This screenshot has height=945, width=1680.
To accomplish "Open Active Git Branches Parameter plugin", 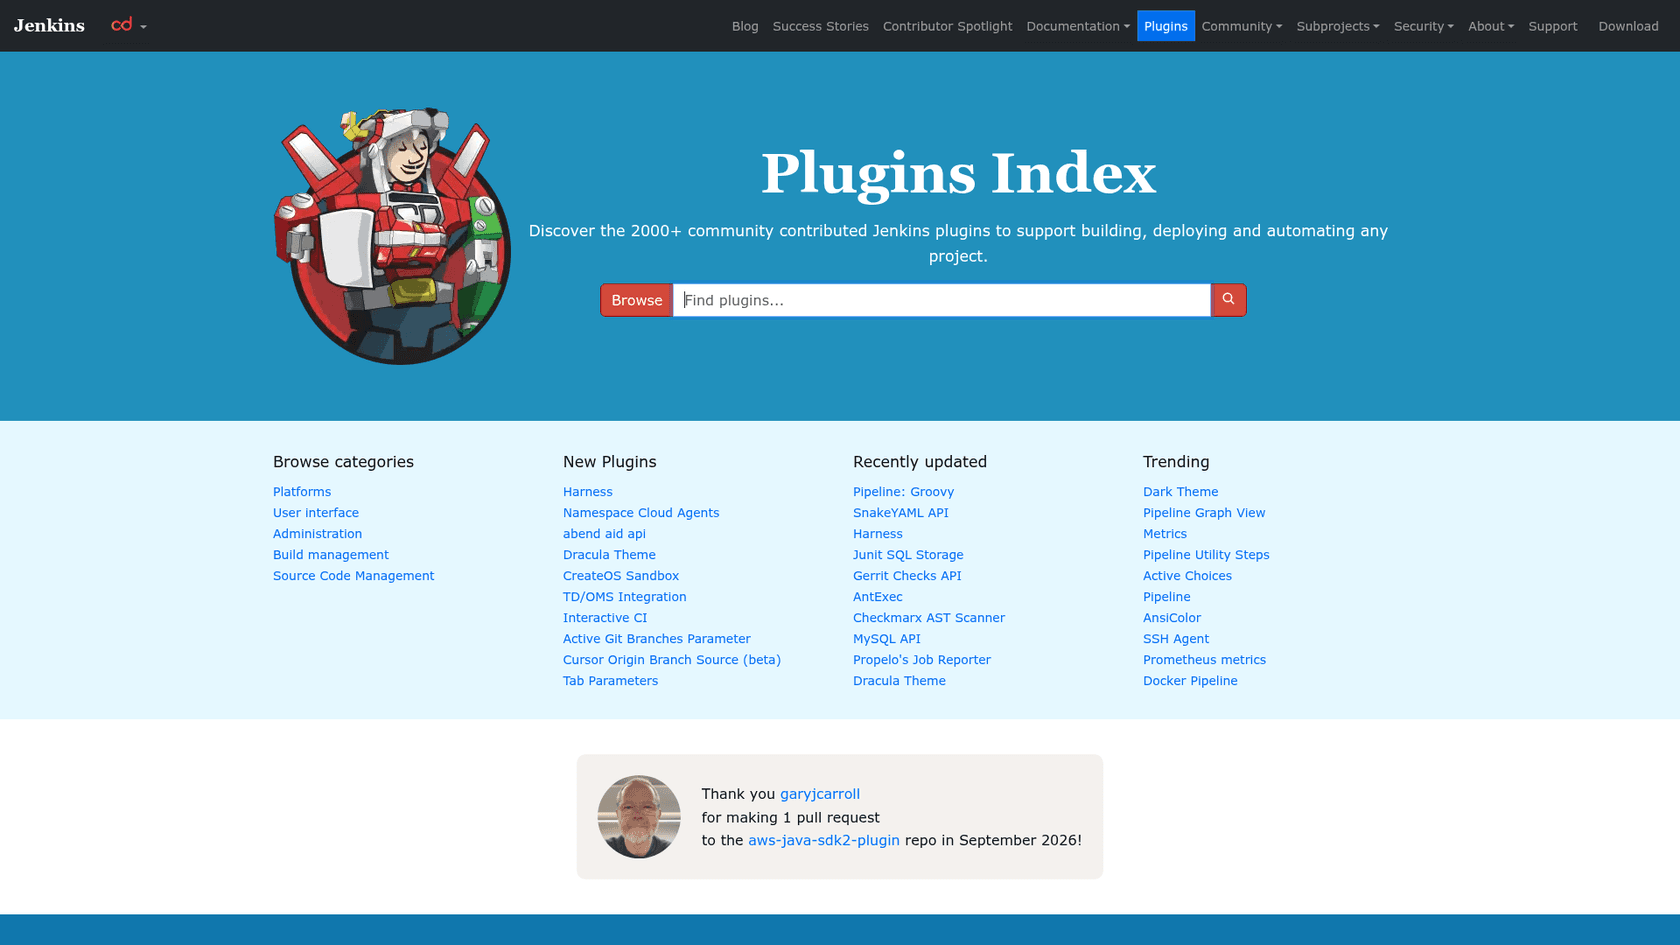I will click(x=657, y=639).
